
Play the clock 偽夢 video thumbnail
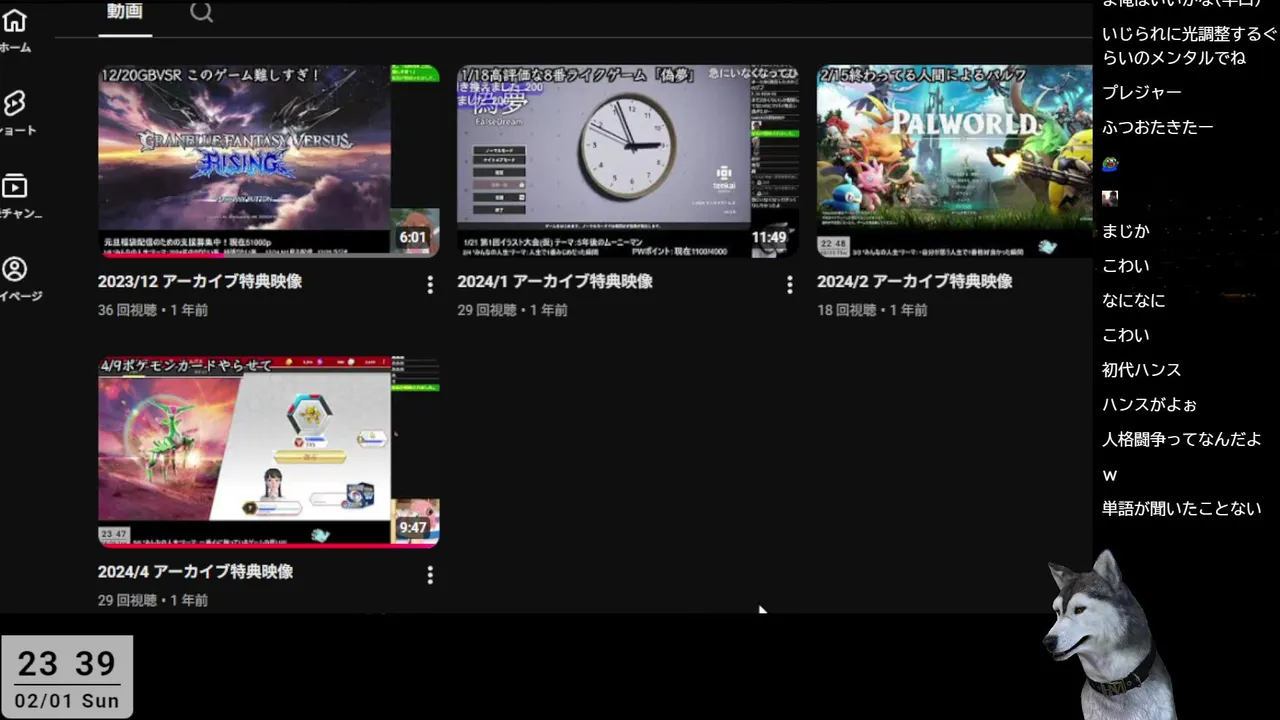coord(628,161)
